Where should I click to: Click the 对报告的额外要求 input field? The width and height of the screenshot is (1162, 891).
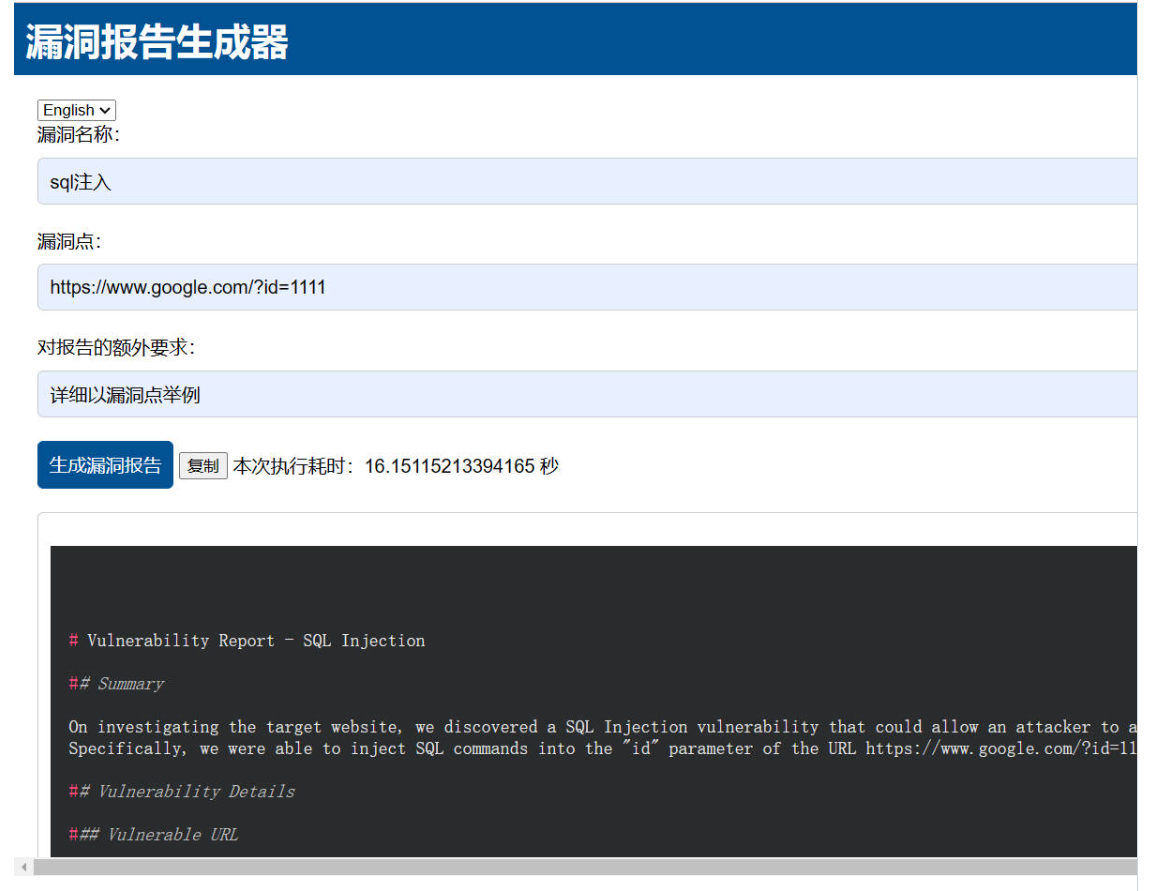tap(587, 394)
